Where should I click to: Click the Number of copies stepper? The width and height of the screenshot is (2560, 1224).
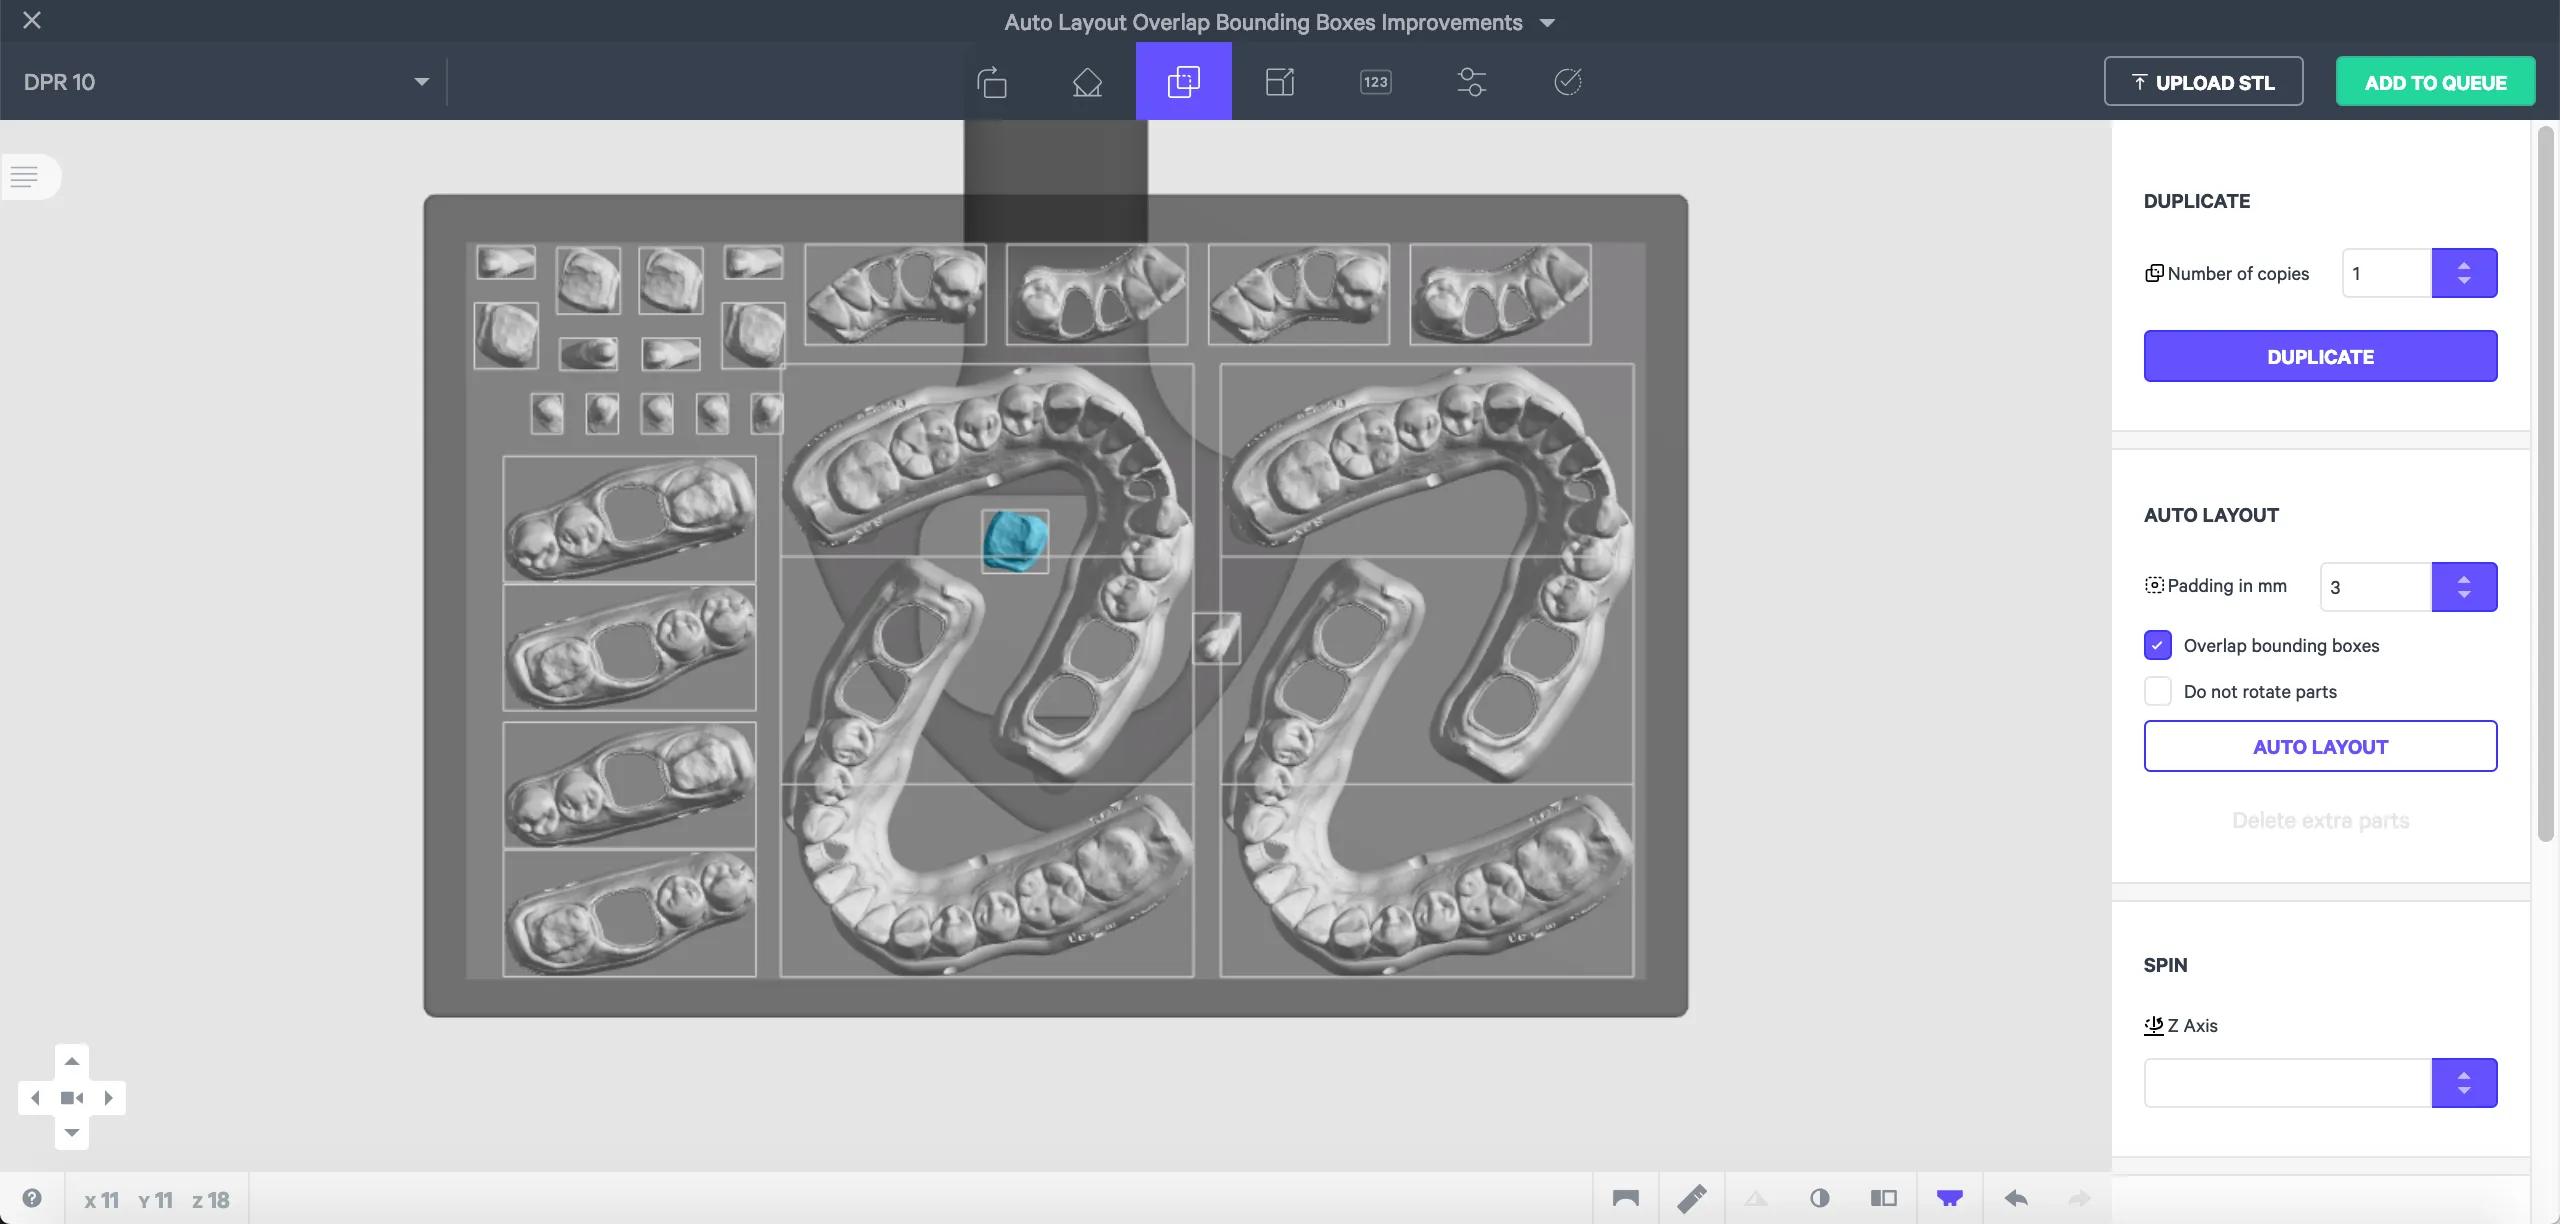tap(2464, 273)
